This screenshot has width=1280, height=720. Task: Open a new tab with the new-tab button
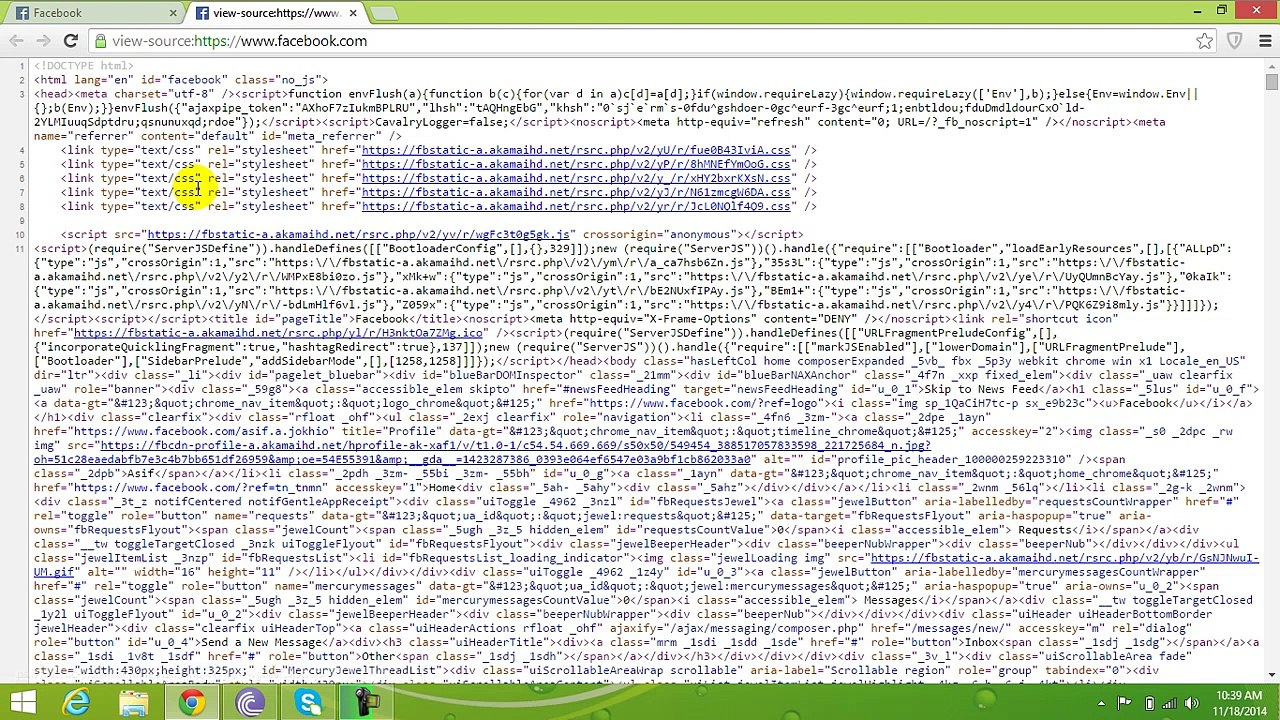pos(383,13)
